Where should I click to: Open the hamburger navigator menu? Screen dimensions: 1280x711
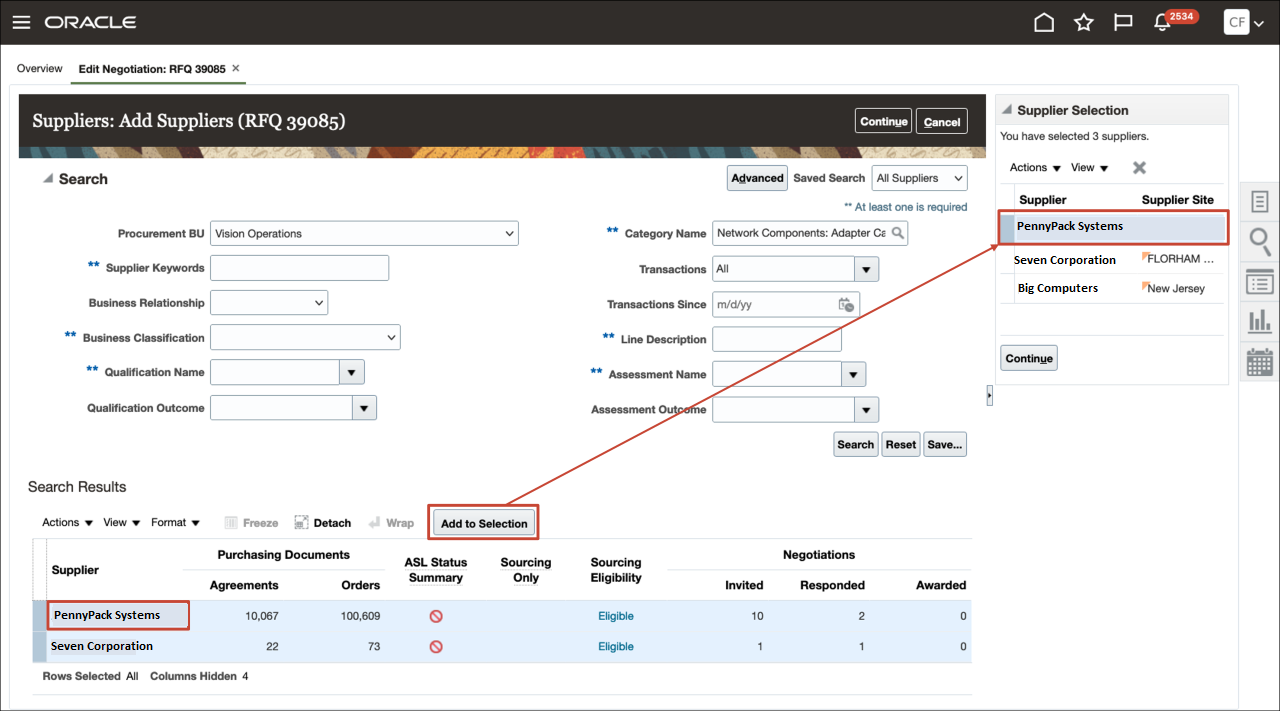click(x=20, y=22)
